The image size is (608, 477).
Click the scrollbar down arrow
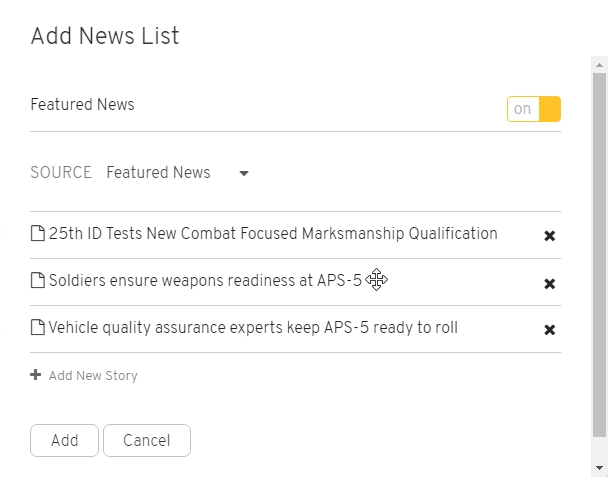coord(599,468)
